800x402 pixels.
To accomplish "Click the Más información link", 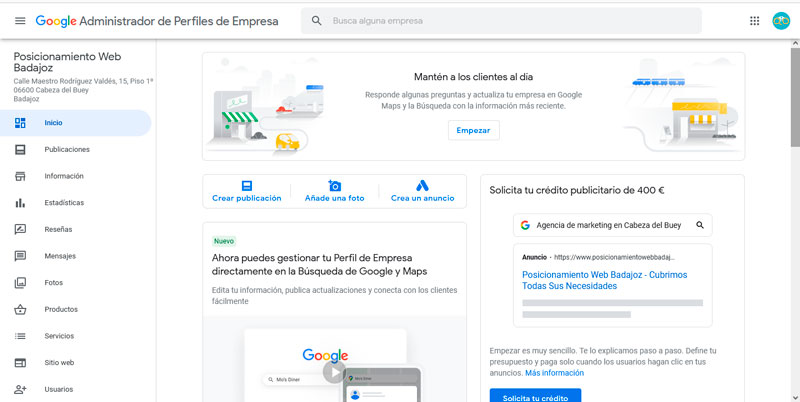I will point(555,373).
